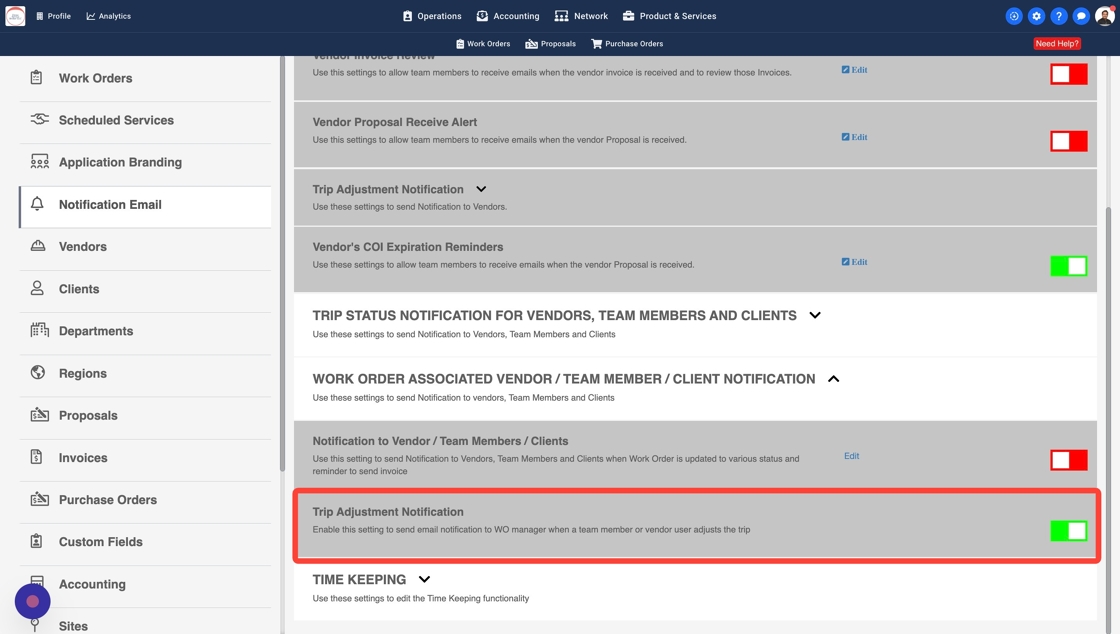The width and height of the screenshot is (1120, 634).
Task: Select Sites in the sidebar
Action: tap(146, 623)
